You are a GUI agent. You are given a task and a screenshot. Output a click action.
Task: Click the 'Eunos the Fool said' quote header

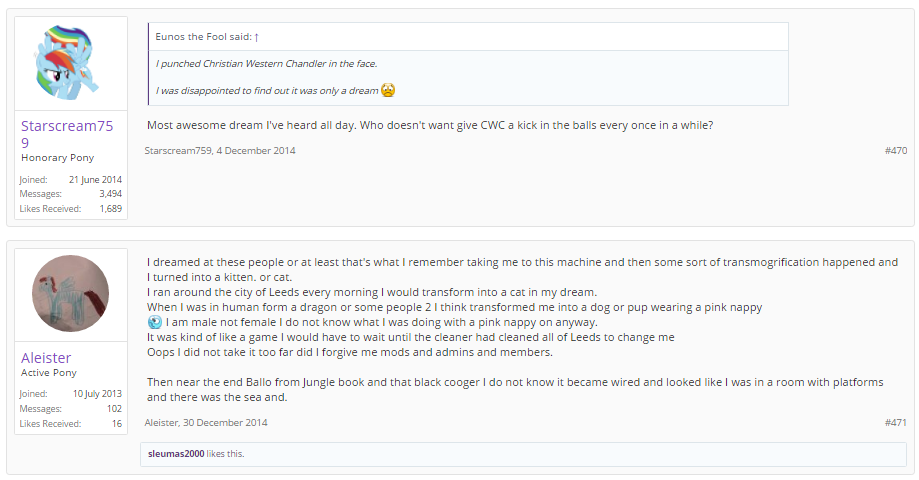(x=204, y=37)
